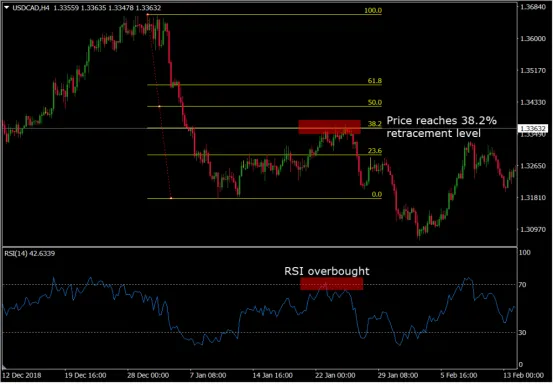Screen dimensions: 553x384
Task: Click the 1.31810 price axis label
Action: (533, 197)
